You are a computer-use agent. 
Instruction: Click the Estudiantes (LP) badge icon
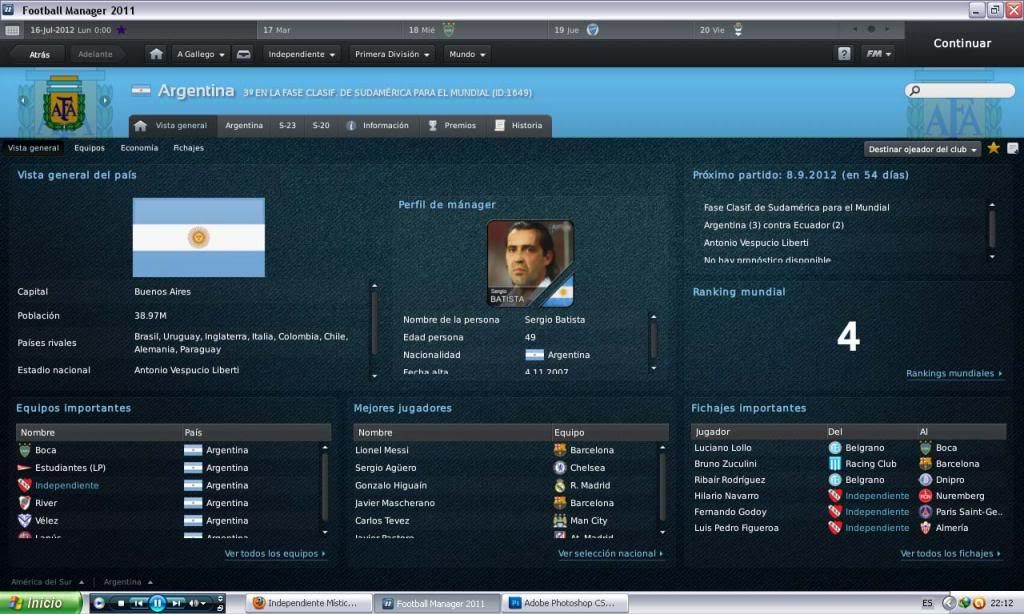[24, 468]
